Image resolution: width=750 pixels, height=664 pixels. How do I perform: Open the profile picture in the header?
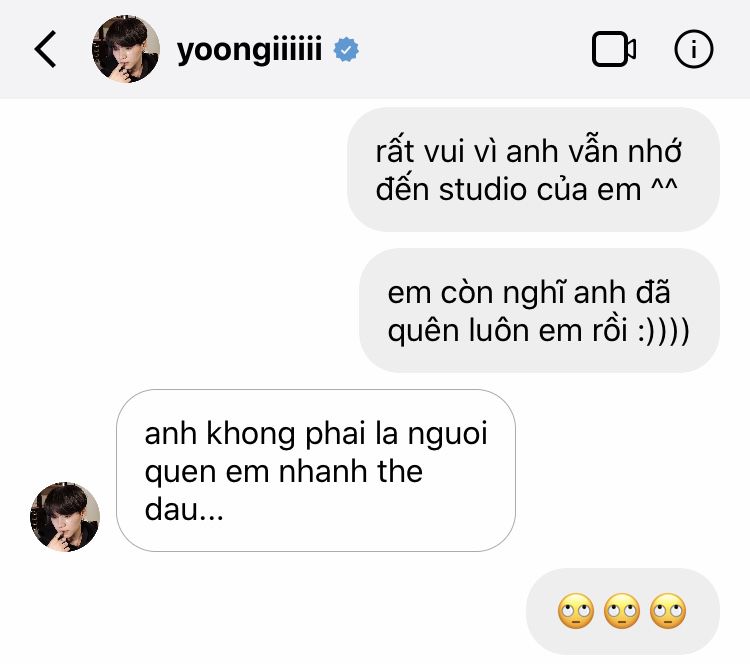point(126,49)
